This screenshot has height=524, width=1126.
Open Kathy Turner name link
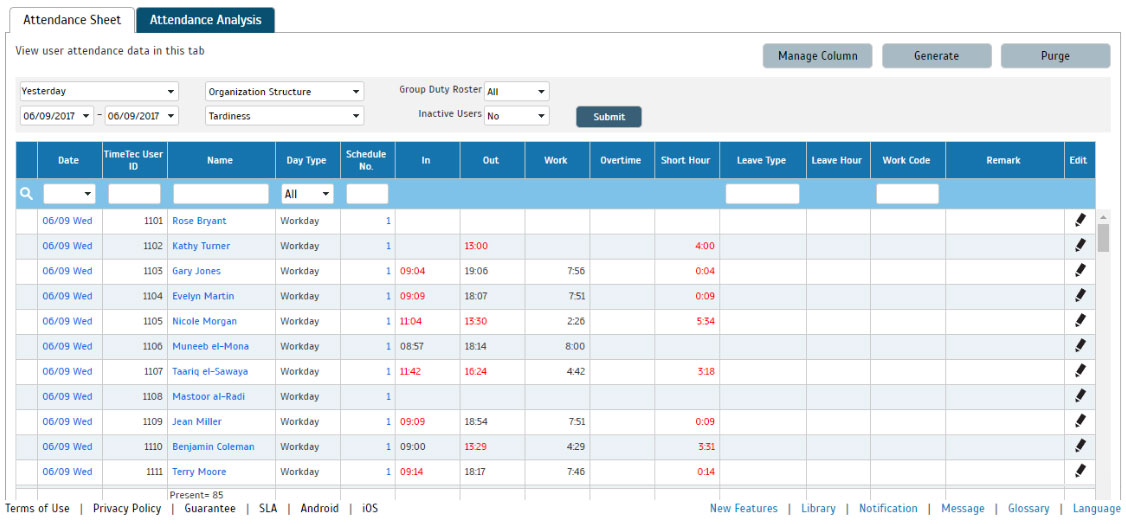tap(201, 245)
